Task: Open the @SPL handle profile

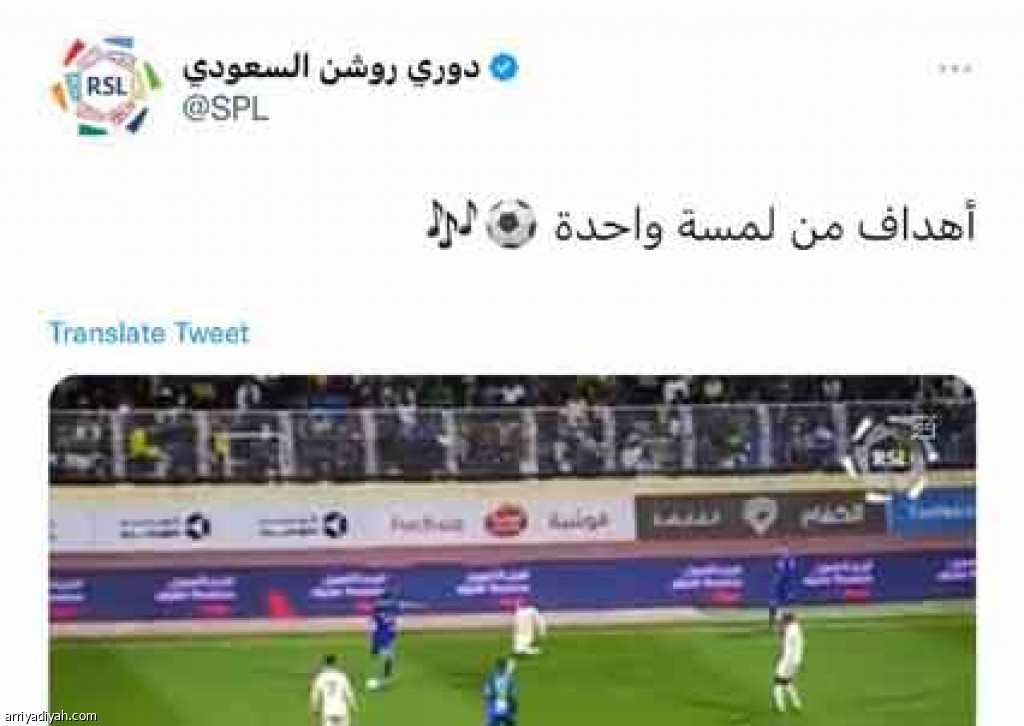Action: [x=225, y=108]
